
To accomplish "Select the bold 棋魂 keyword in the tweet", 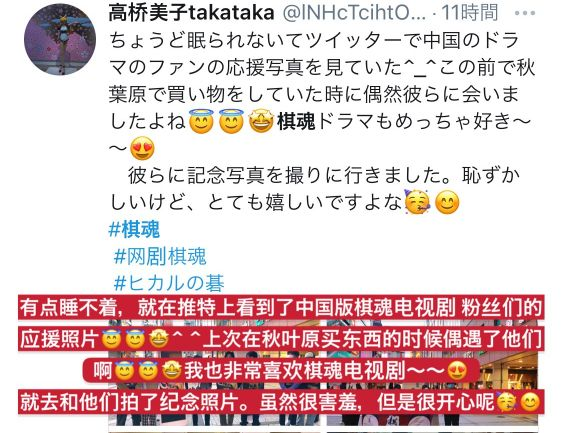I will (296, 121).
